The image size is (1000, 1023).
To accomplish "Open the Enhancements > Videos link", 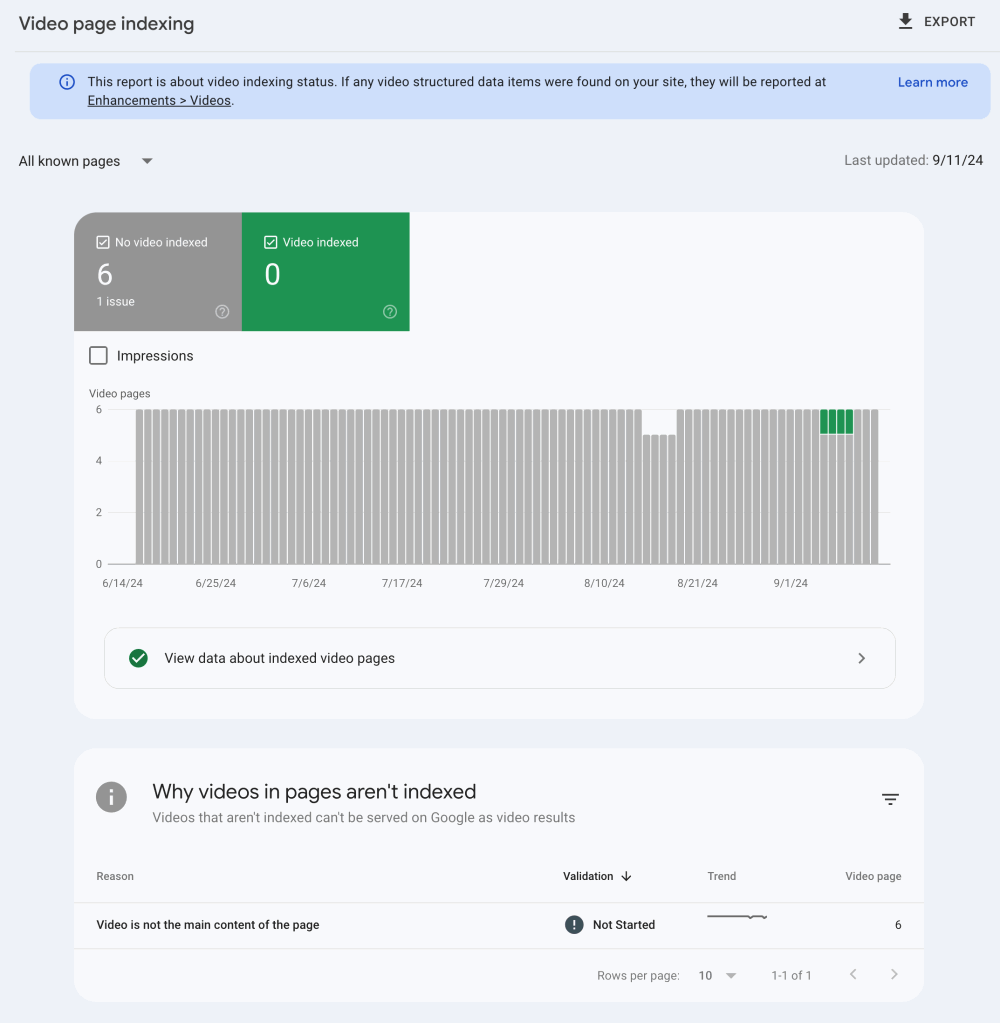I will pos(159,100).
